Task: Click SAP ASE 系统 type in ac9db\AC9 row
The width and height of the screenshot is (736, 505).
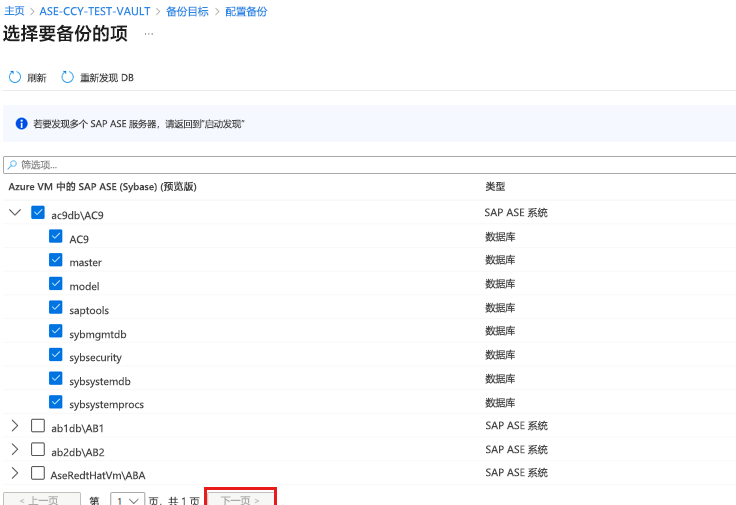Action: pyautogui.click(x=516, y=213)
